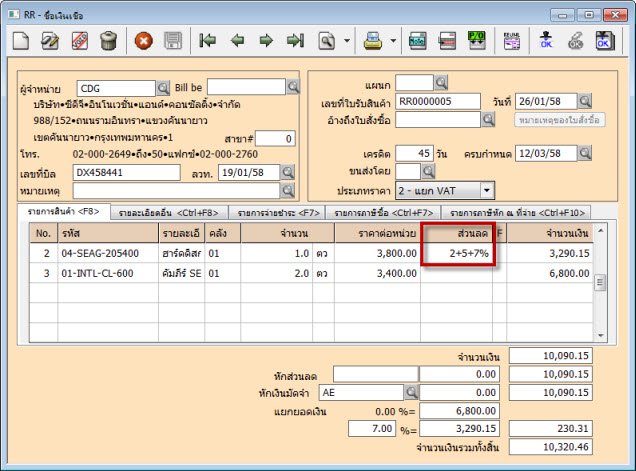
Task: Go to last record arrow icon
Action: pos(295,41)
